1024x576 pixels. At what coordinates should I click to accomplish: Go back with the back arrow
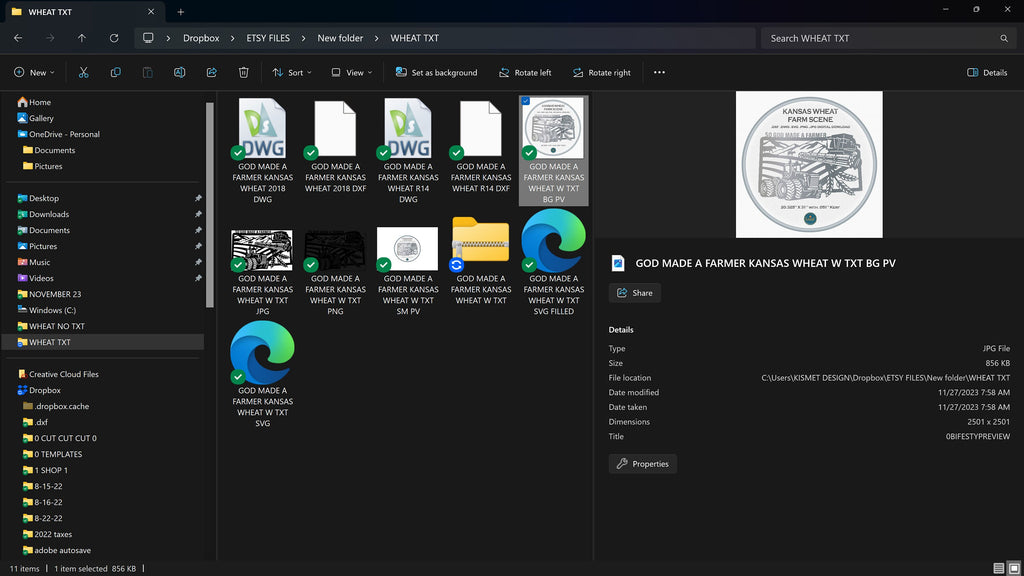(x=18, y=38)
